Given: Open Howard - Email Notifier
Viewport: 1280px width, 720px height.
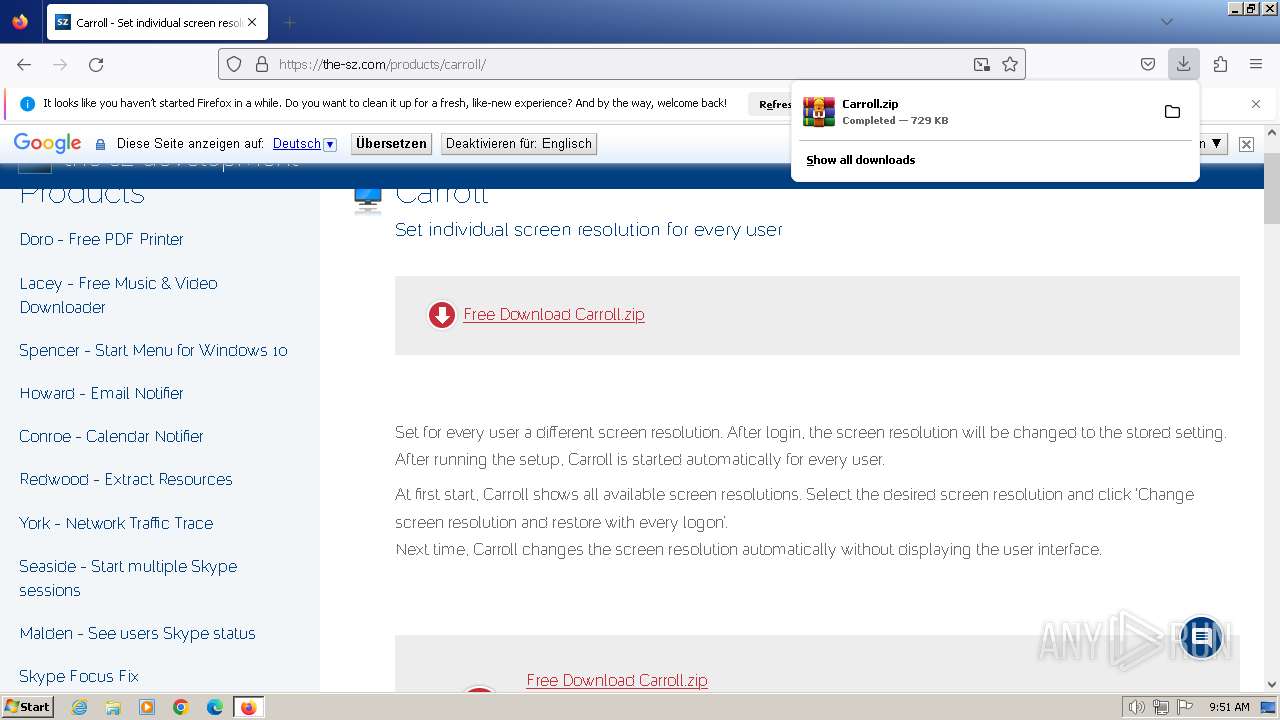Looking at the screenshot, I should click(x=102, y=393).
